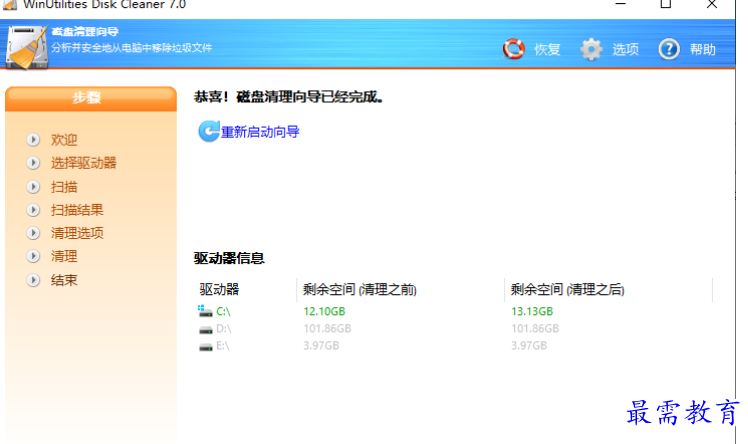Select the D:\ drive label
Image resolution: width=748 pixels, height=444 pixels.
(223, 329)
